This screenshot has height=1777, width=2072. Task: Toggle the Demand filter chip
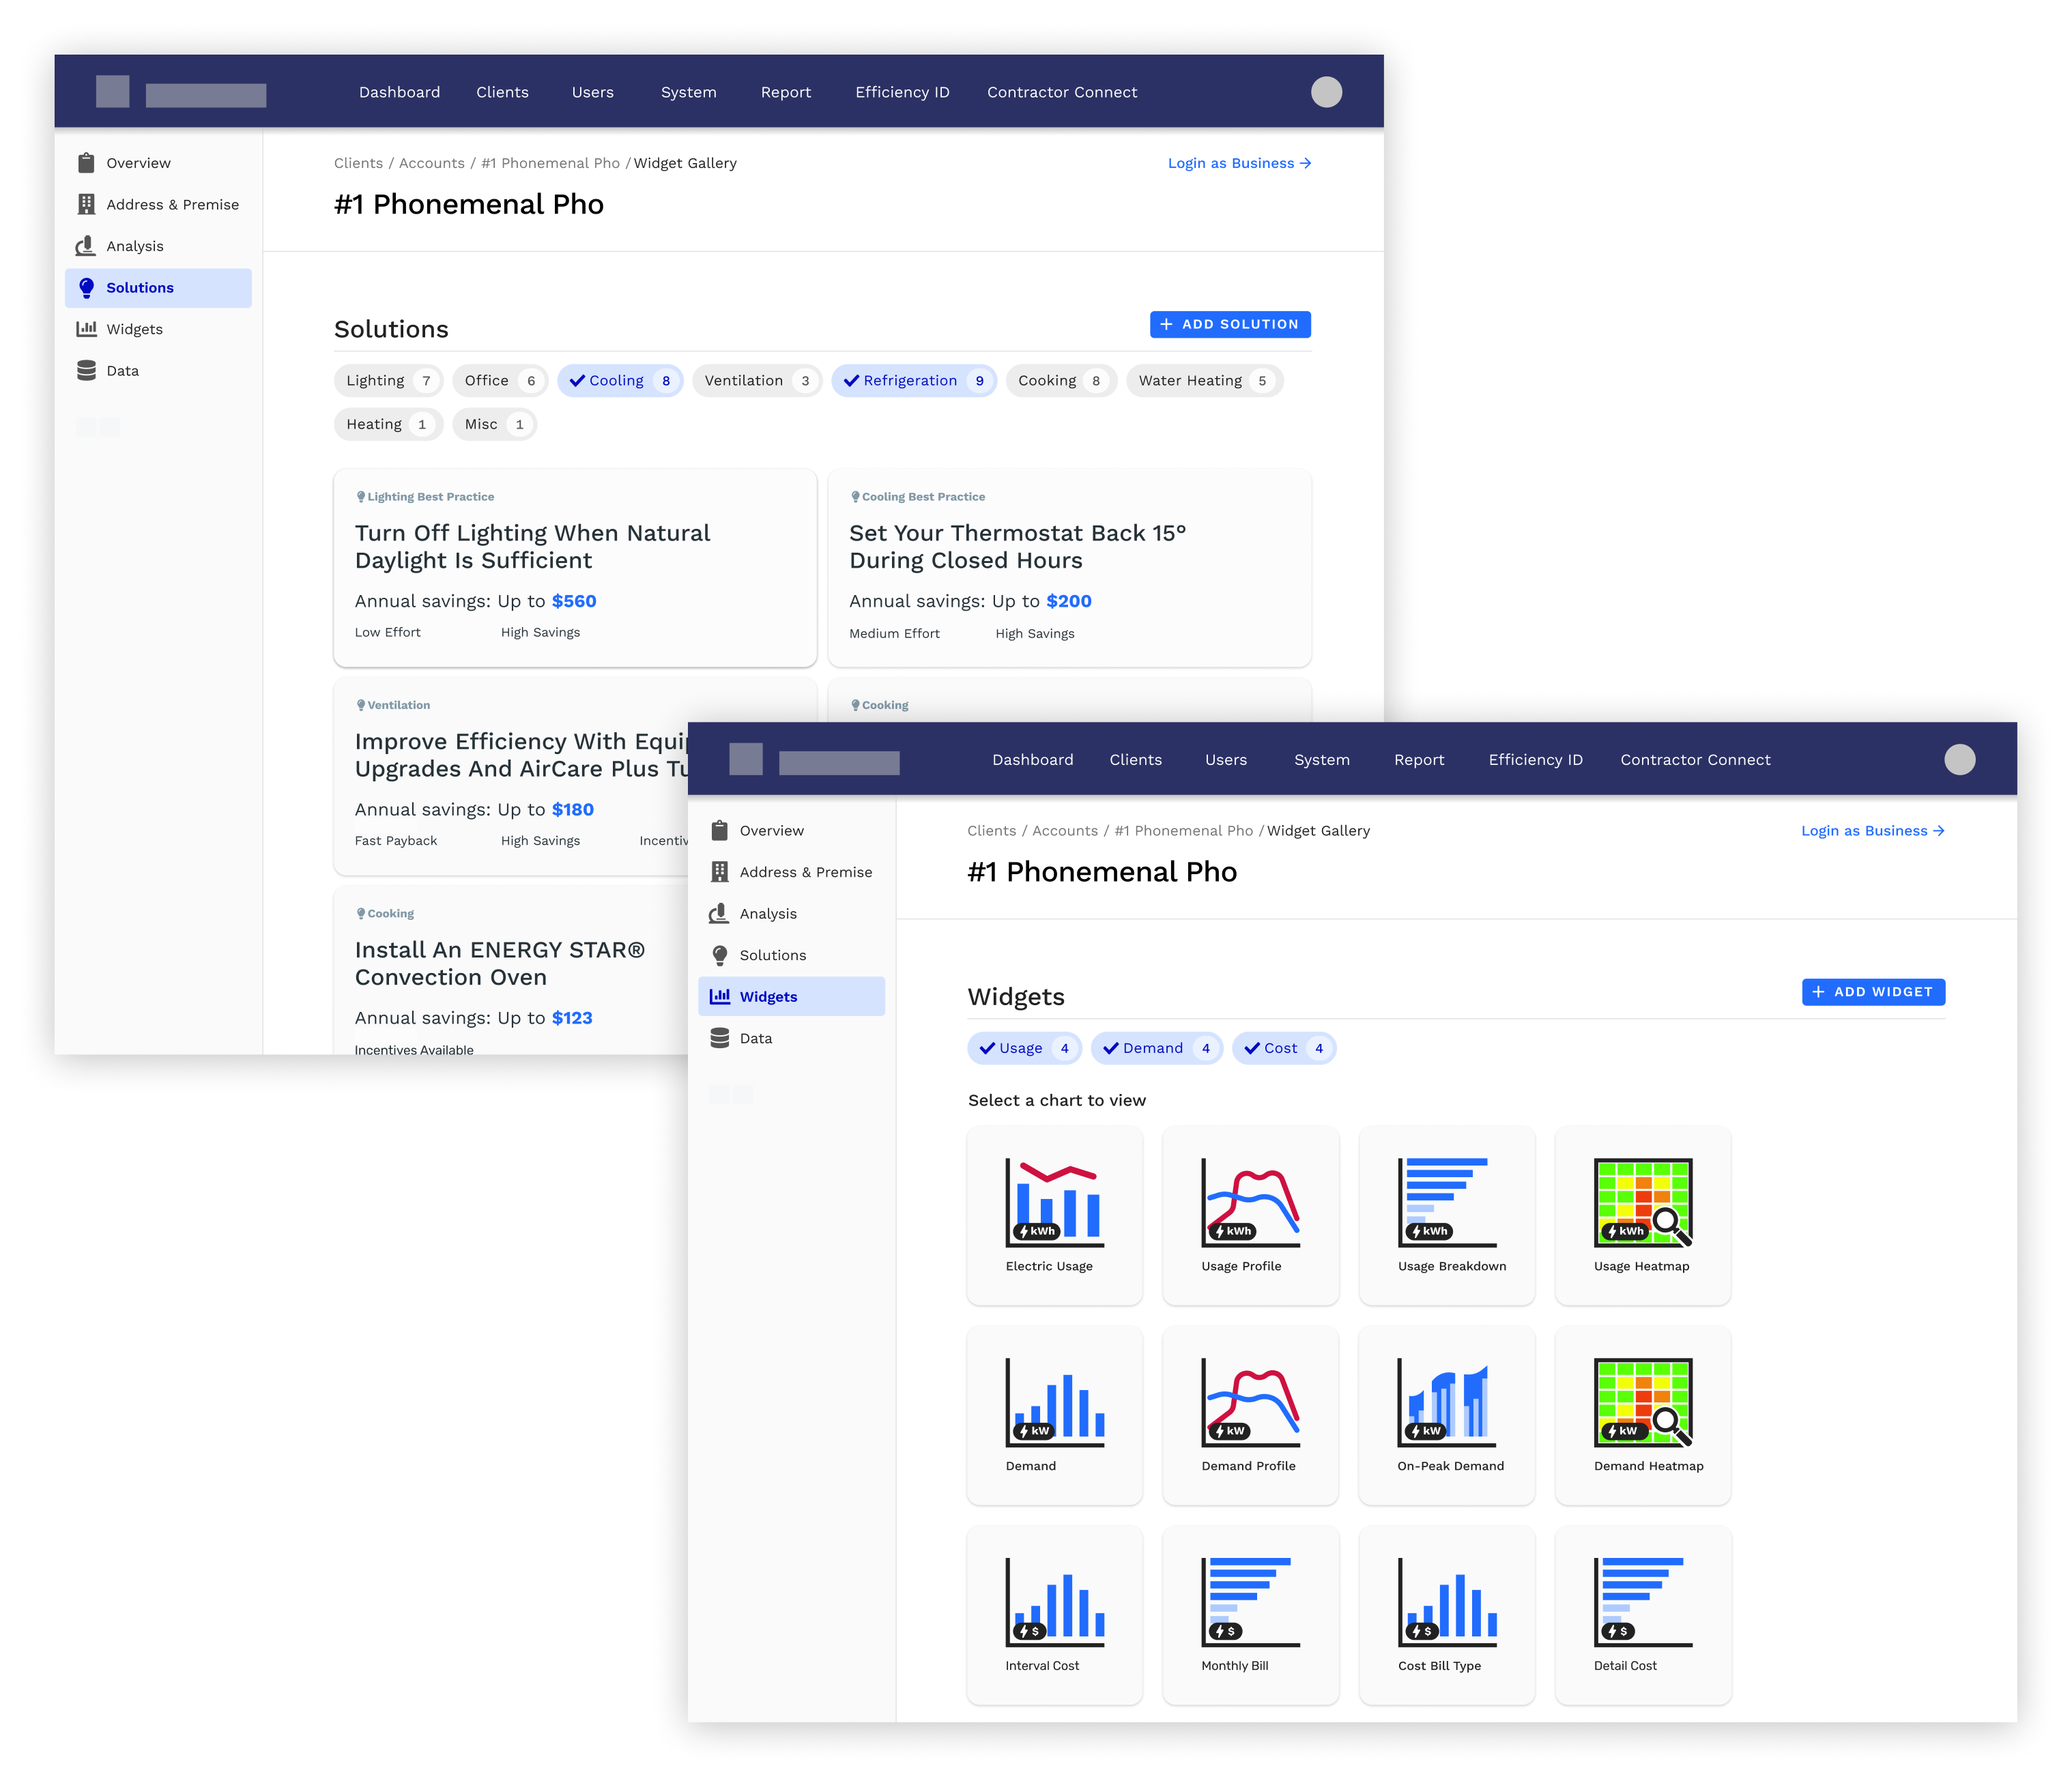1156,1048
